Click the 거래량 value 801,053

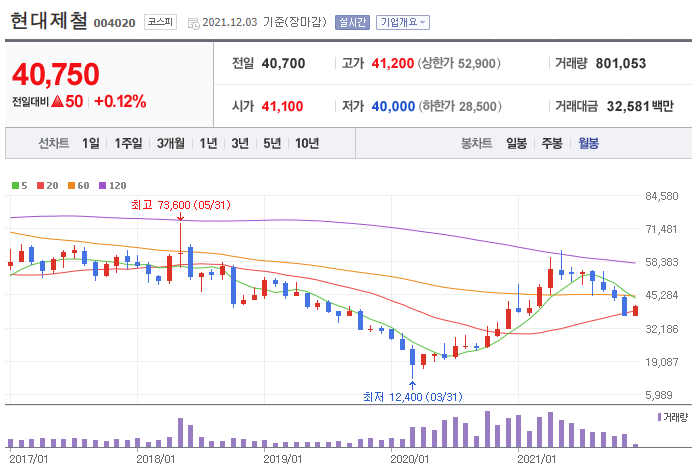[621, 64]
